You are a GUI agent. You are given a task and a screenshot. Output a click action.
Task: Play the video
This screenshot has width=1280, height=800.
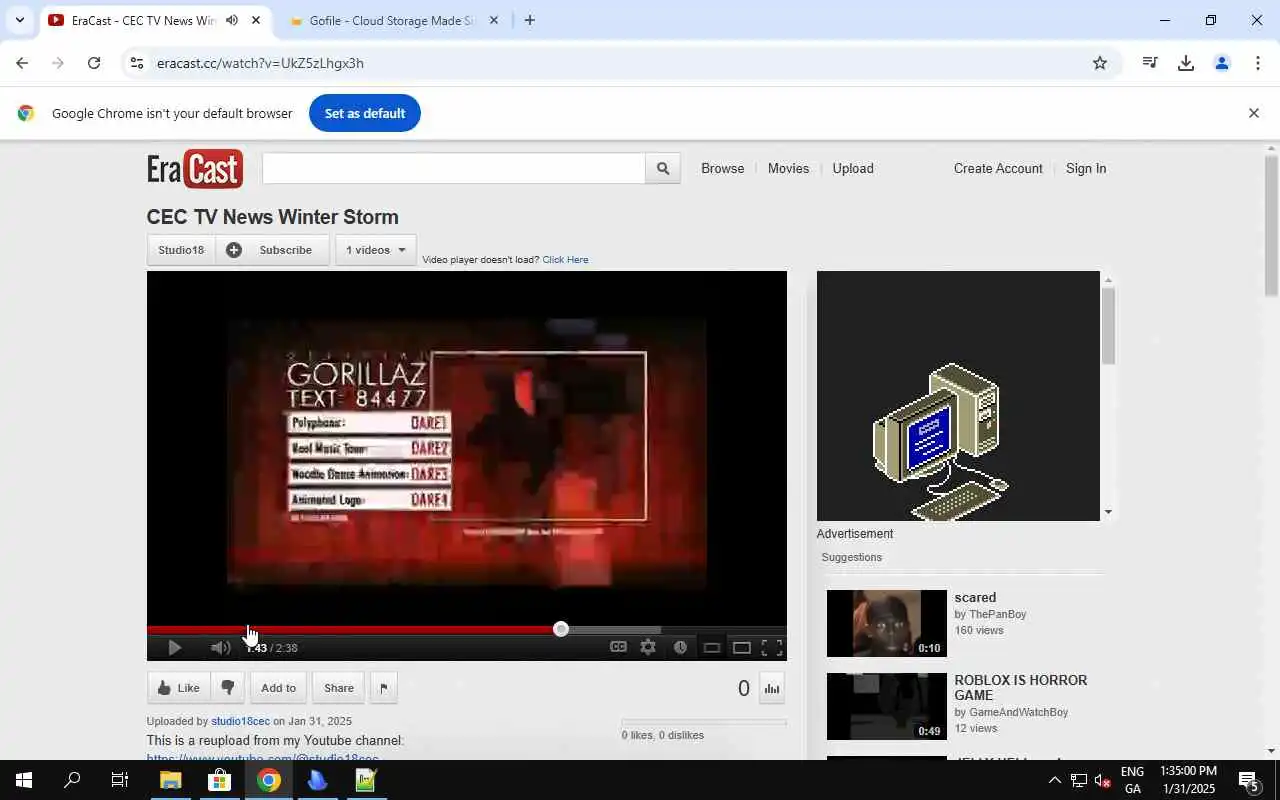[x=174, y=648]
